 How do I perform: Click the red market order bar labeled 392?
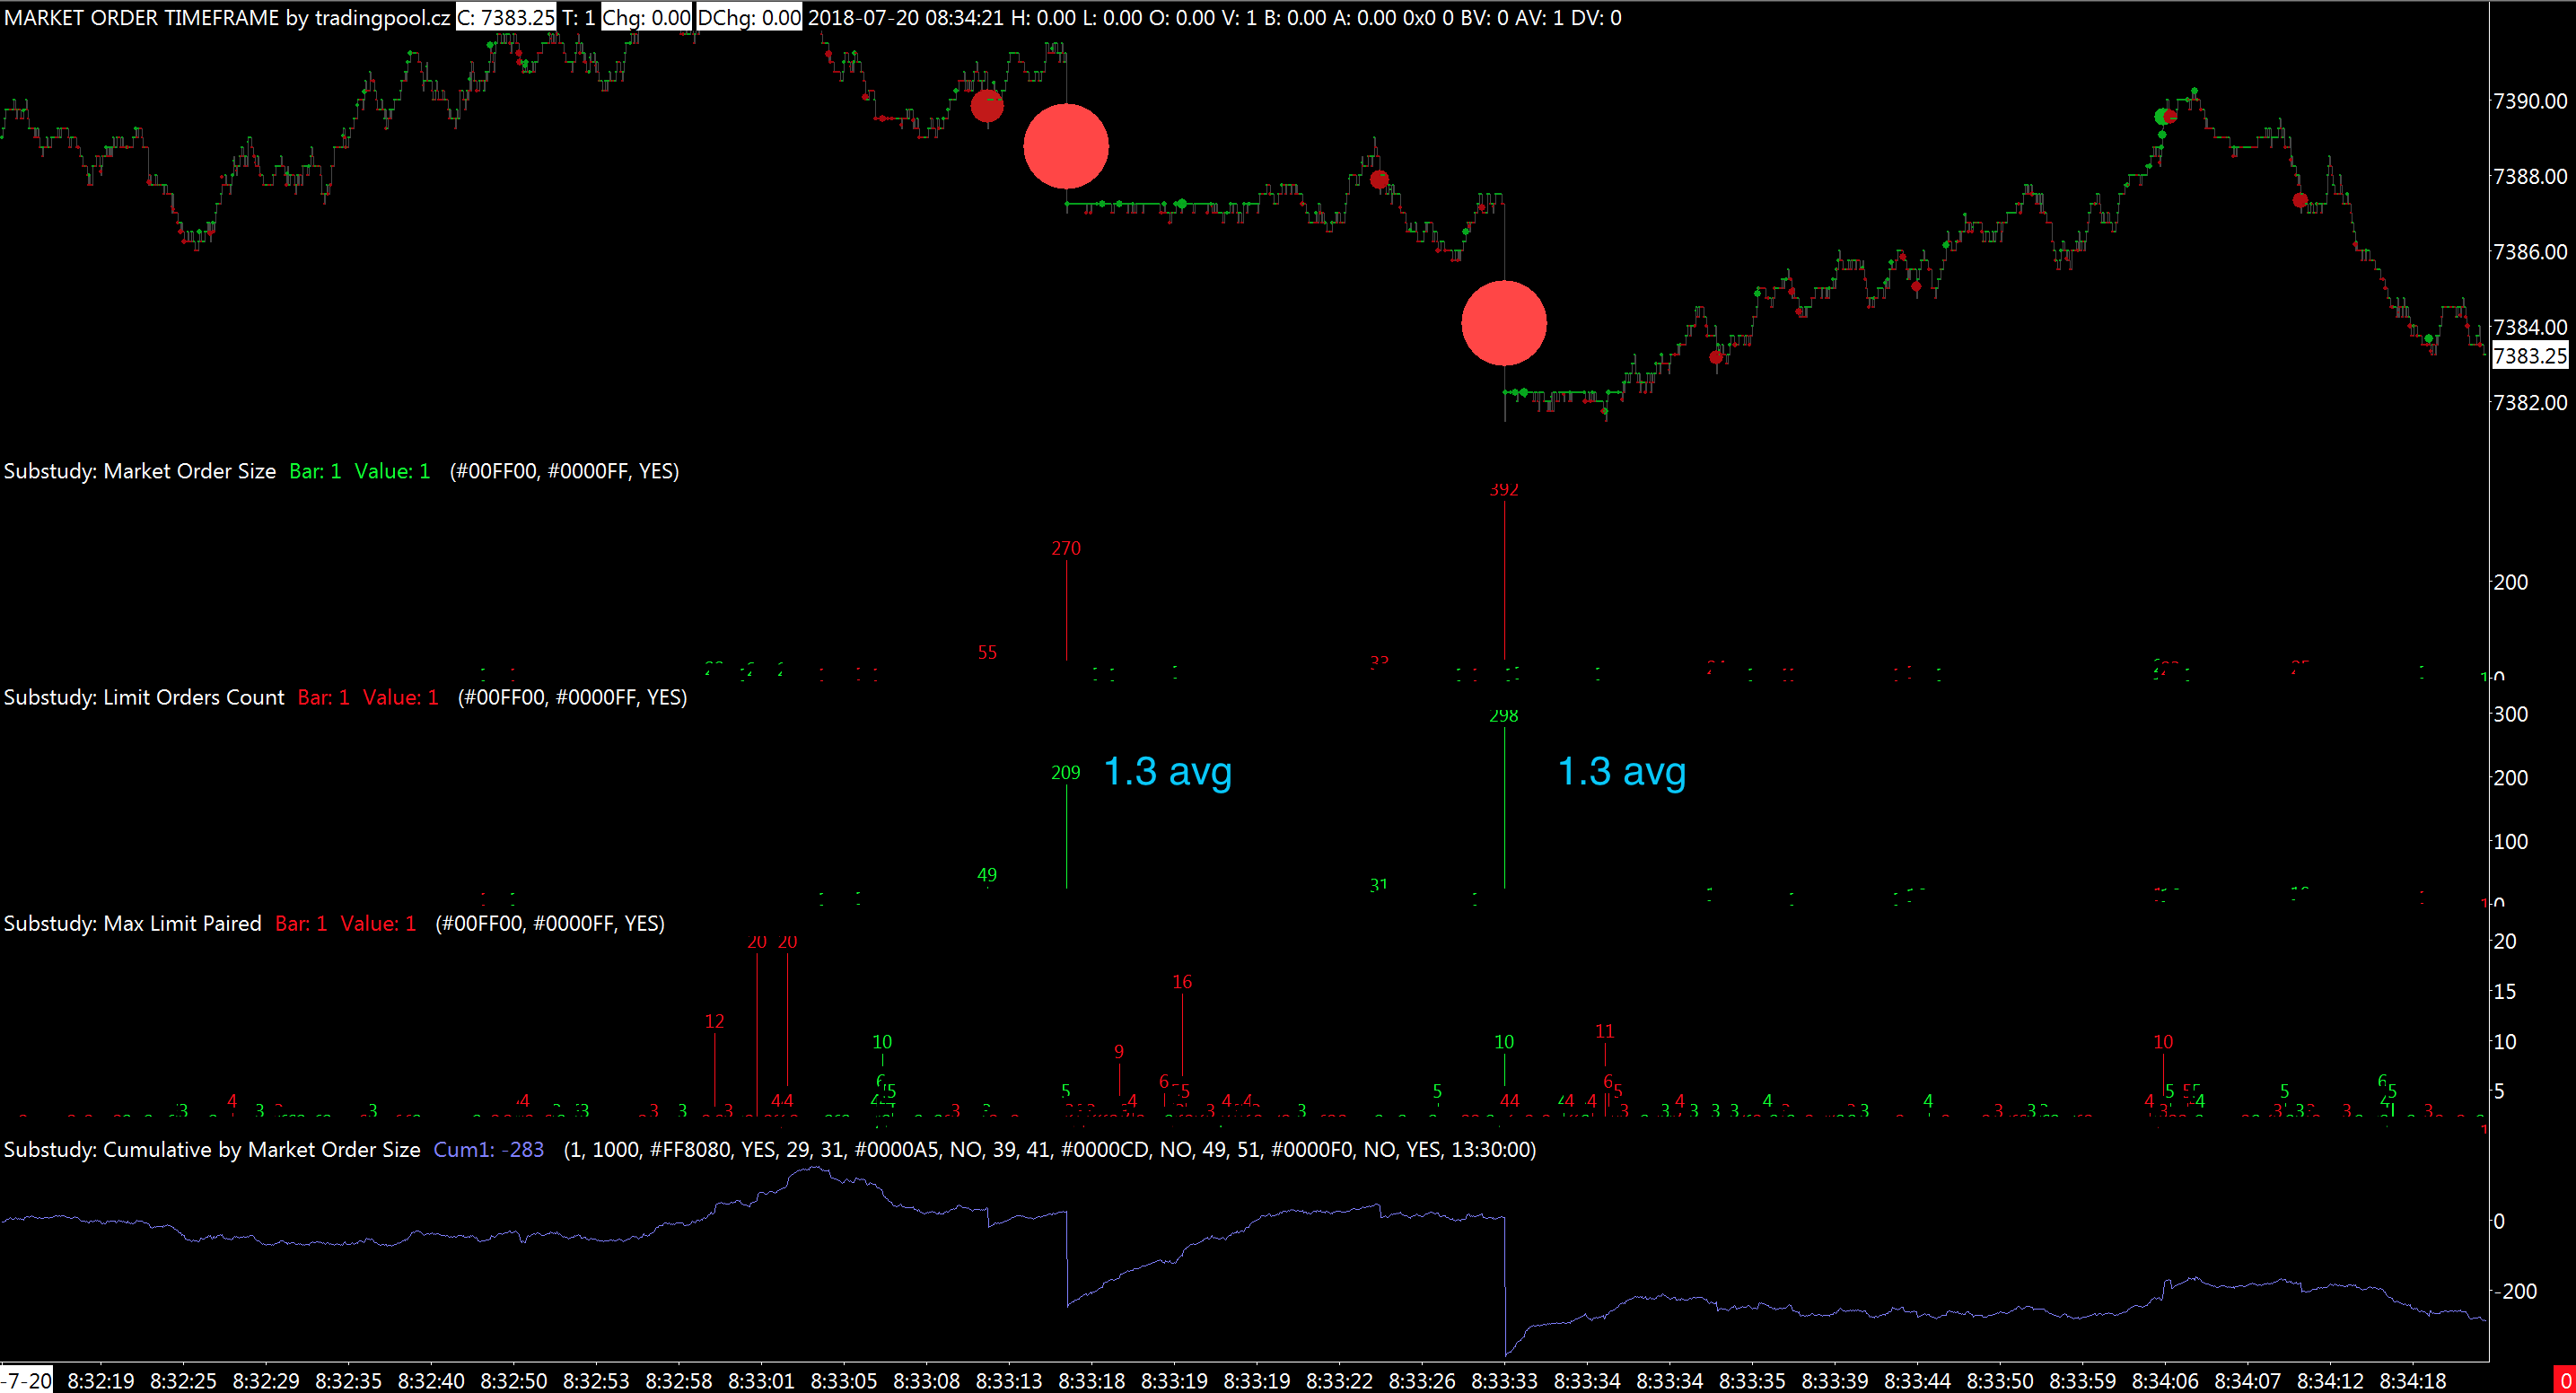pos(1504,580)
